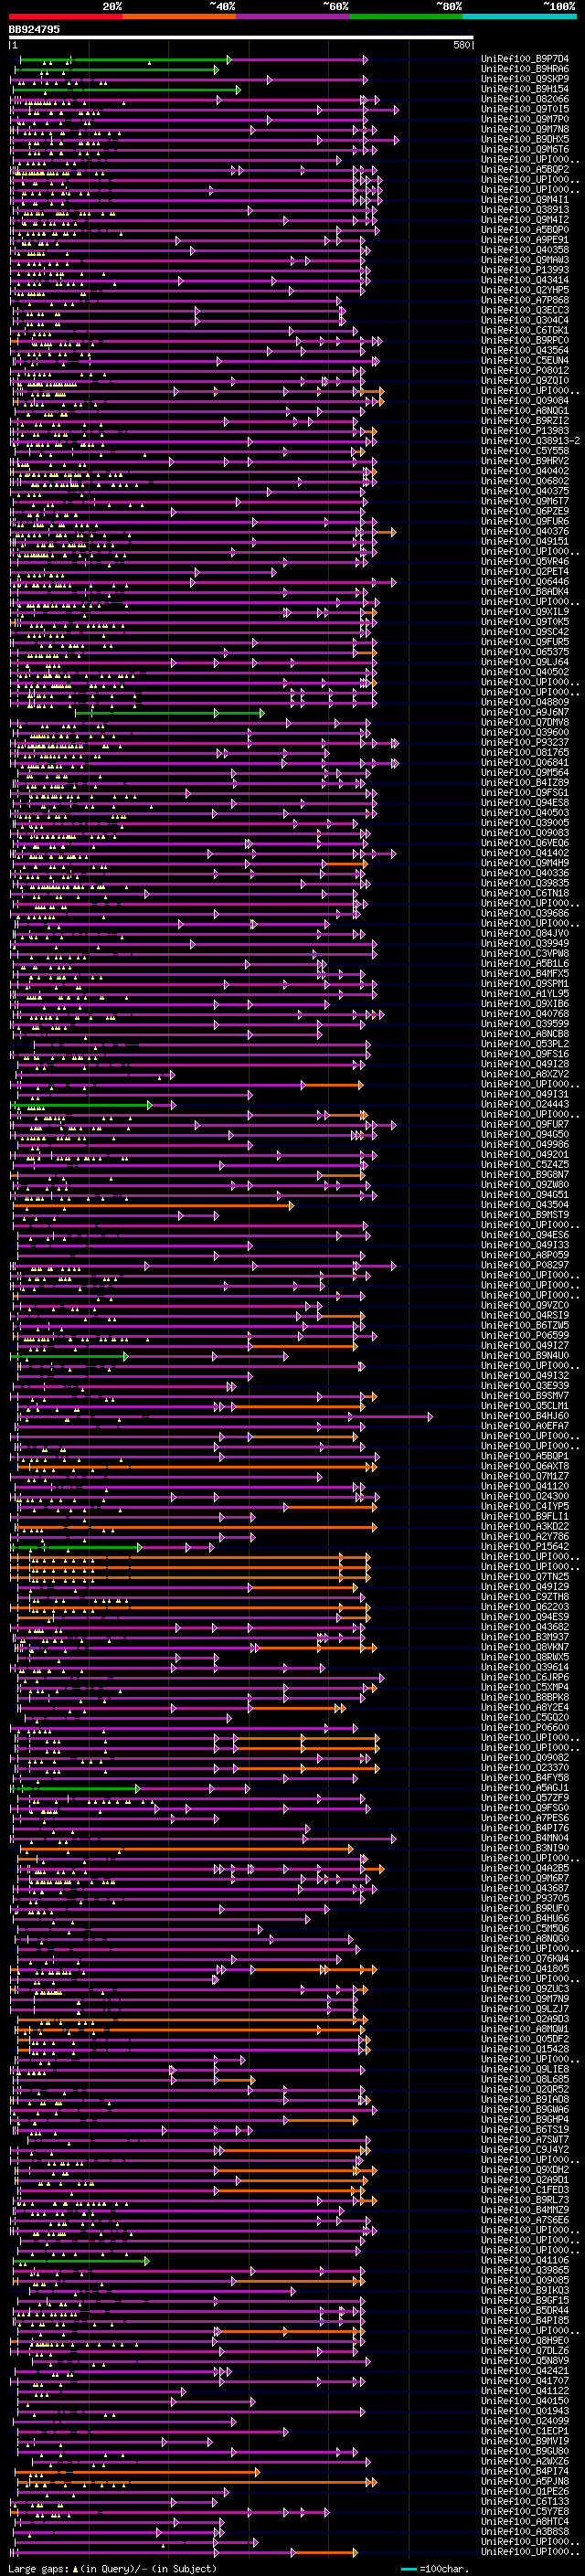
Task: Open hit UniRef100_O82066
Action: pyautogui.click(x=525, y=99)
